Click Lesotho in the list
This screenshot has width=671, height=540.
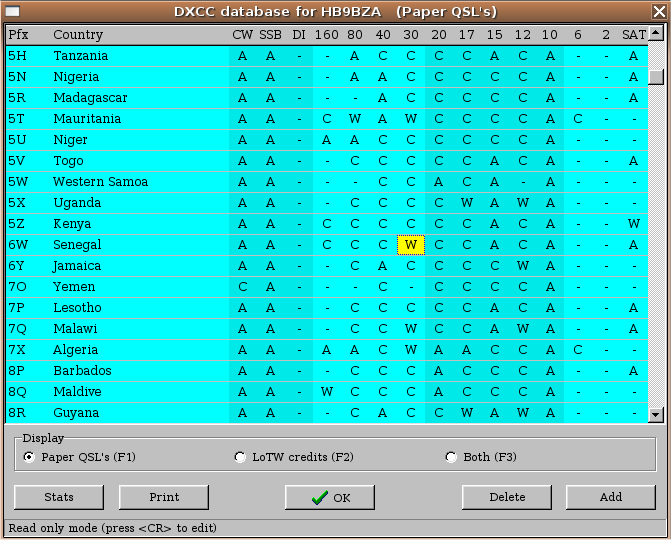click(77, 307)
